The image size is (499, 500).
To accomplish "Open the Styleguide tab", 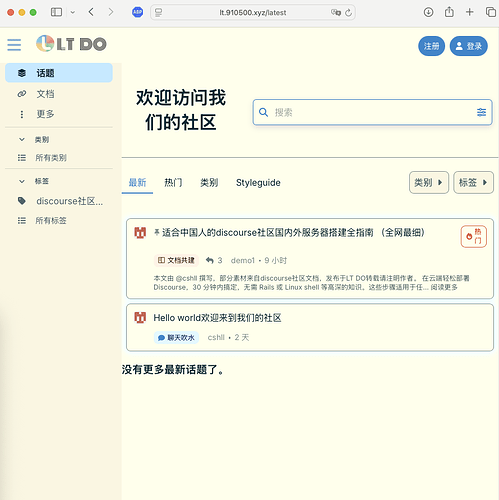I will [258, 183].
